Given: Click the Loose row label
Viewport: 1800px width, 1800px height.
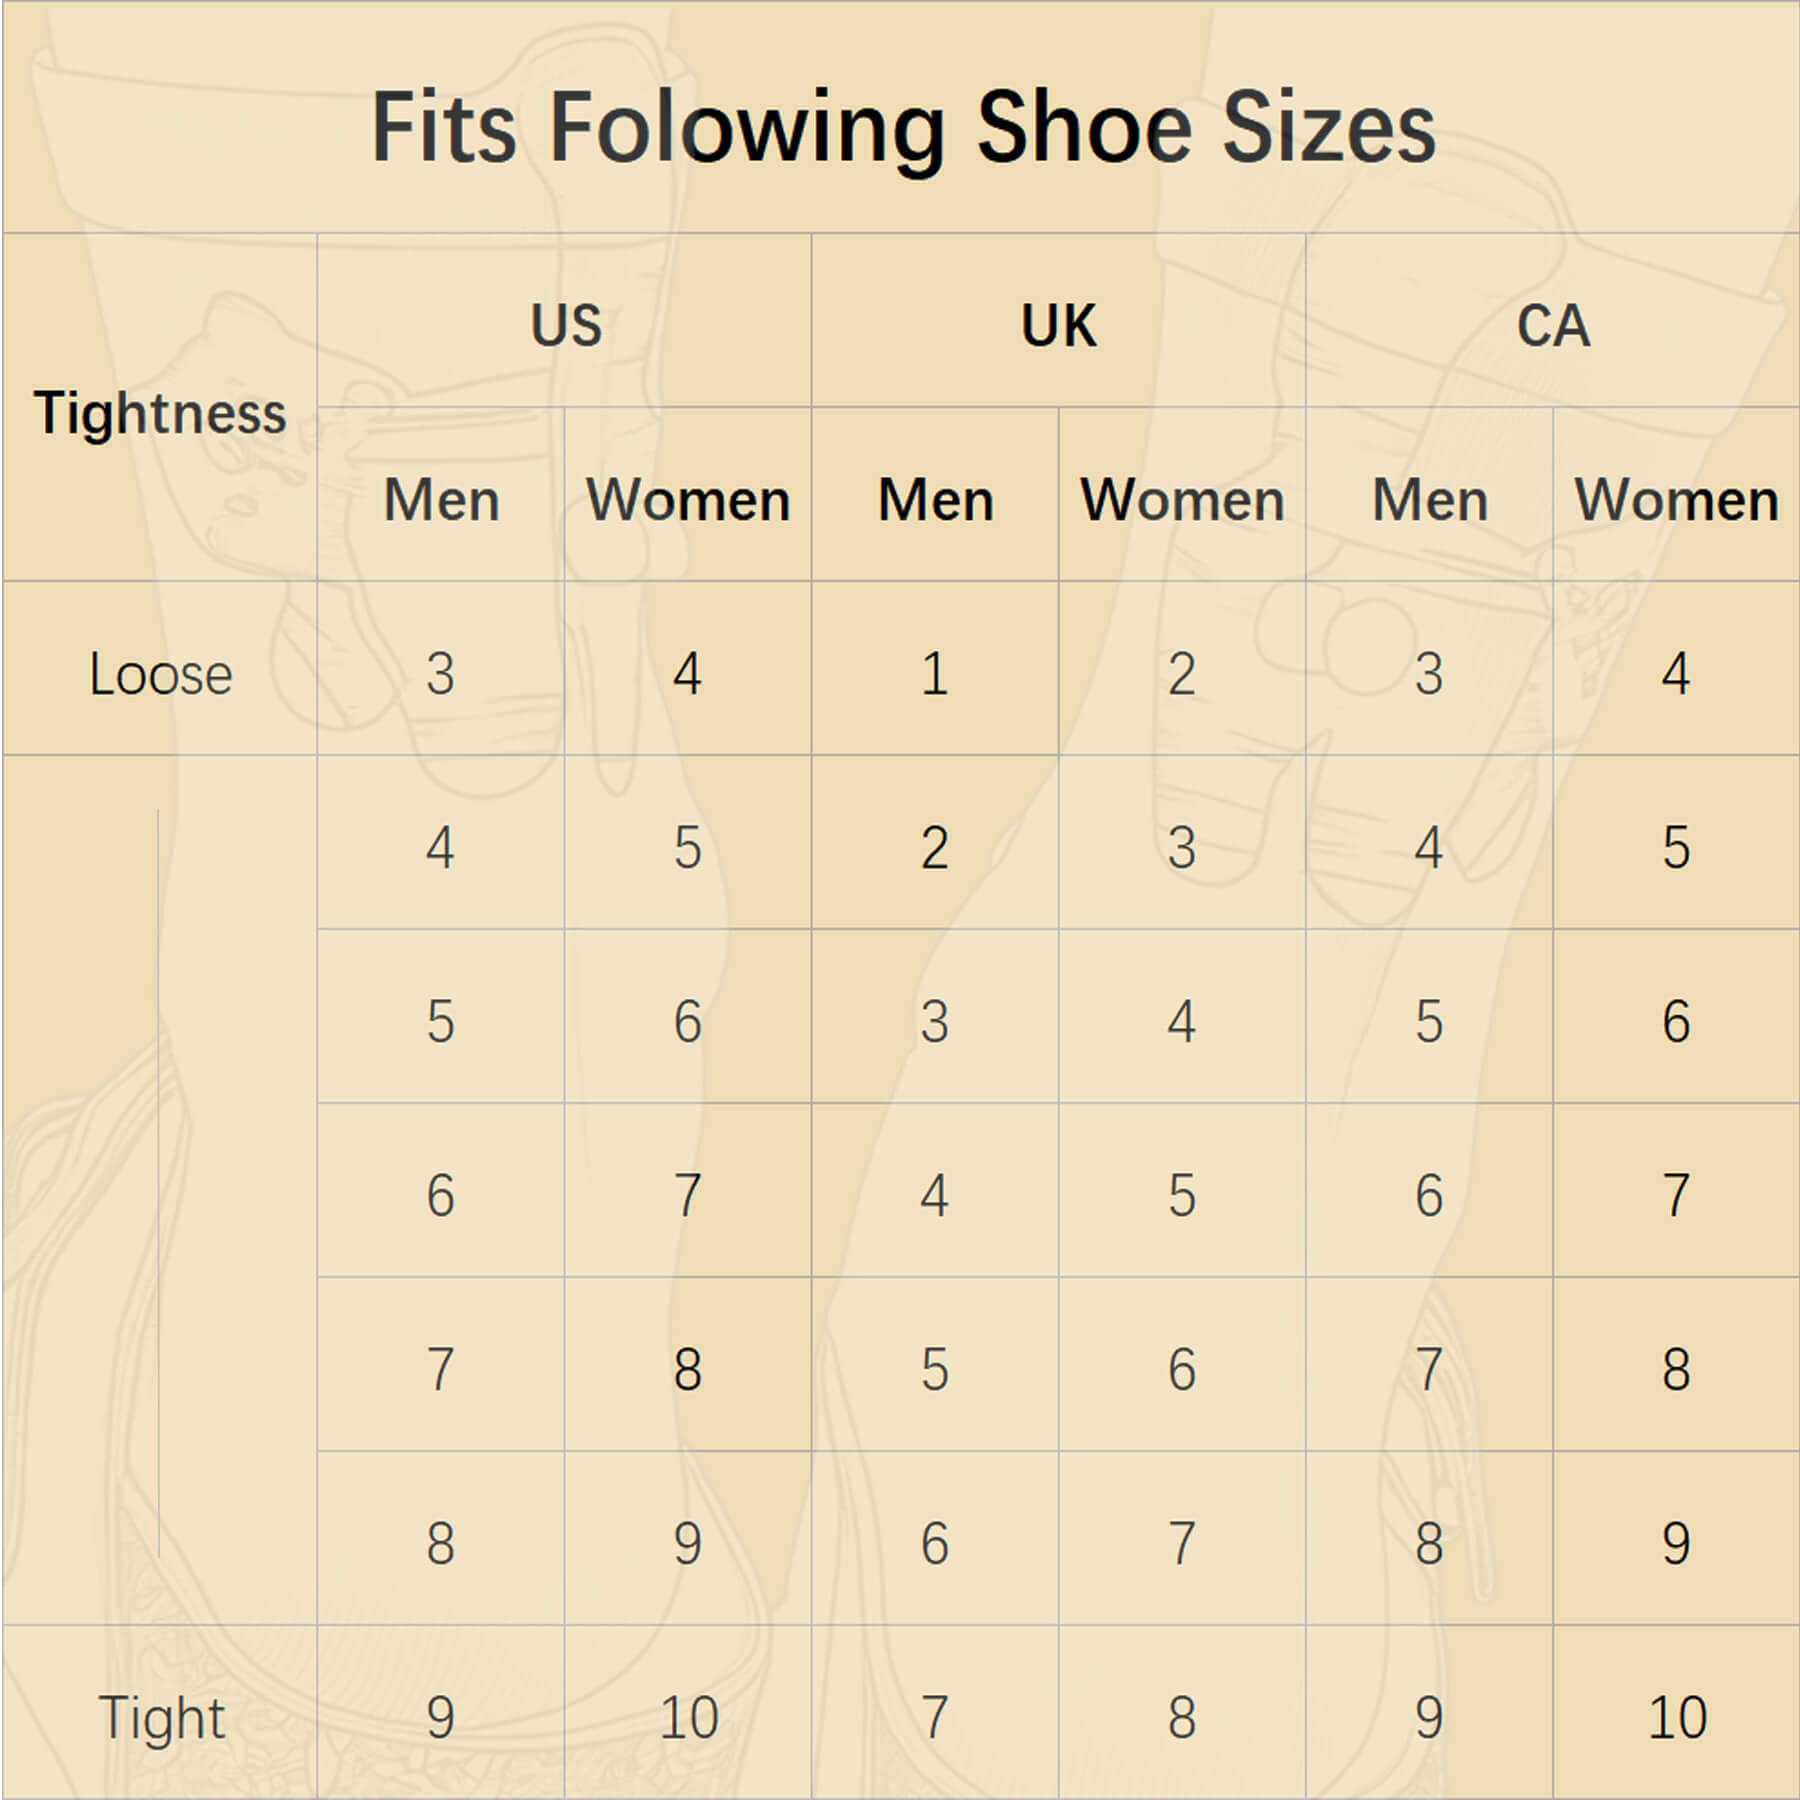Looking at the screenshot, I should (x=160, y=673).
